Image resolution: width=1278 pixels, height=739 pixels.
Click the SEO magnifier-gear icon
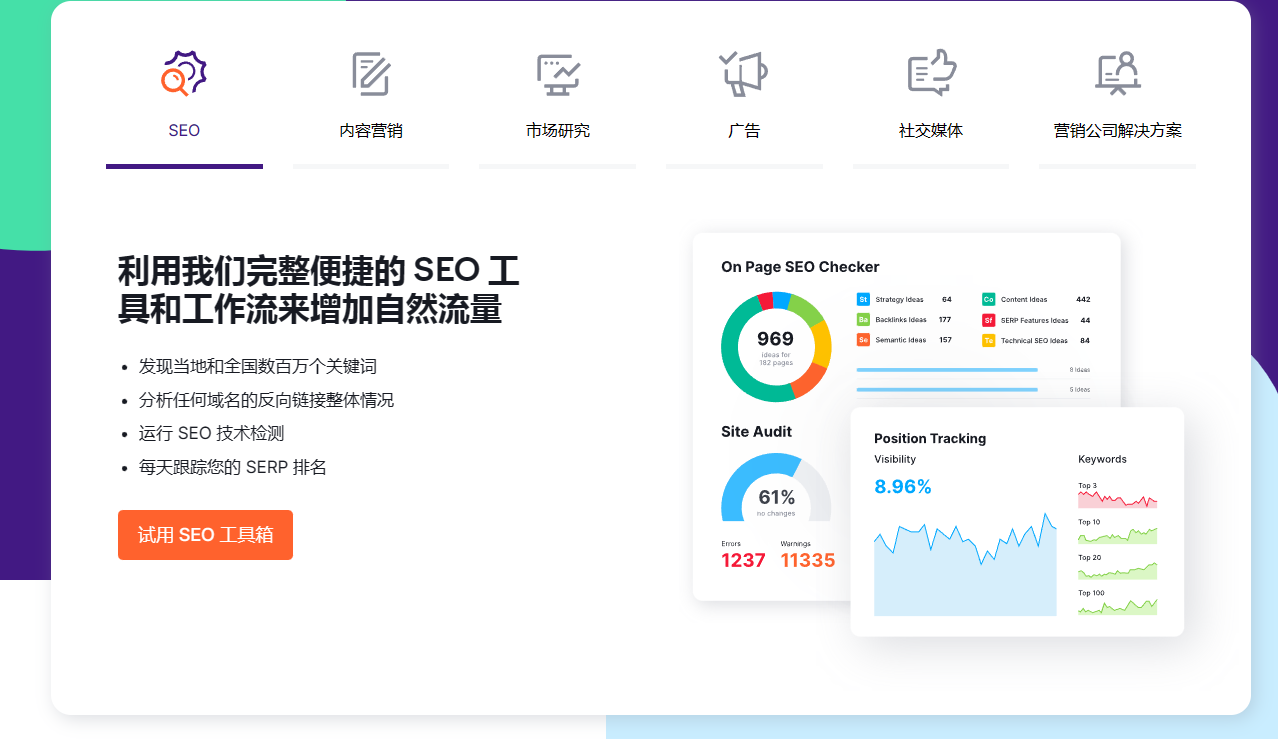pos(184,73)
